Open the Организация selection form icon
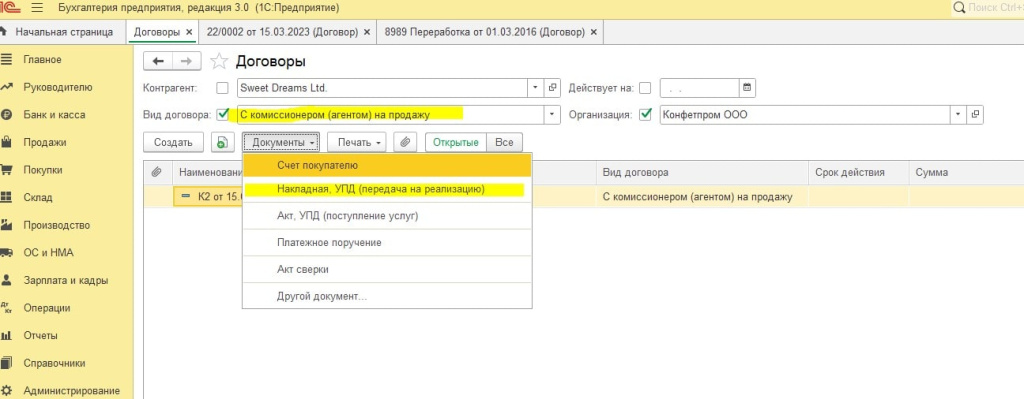This screenshot has width=1024, height=399. coord(975,115)
